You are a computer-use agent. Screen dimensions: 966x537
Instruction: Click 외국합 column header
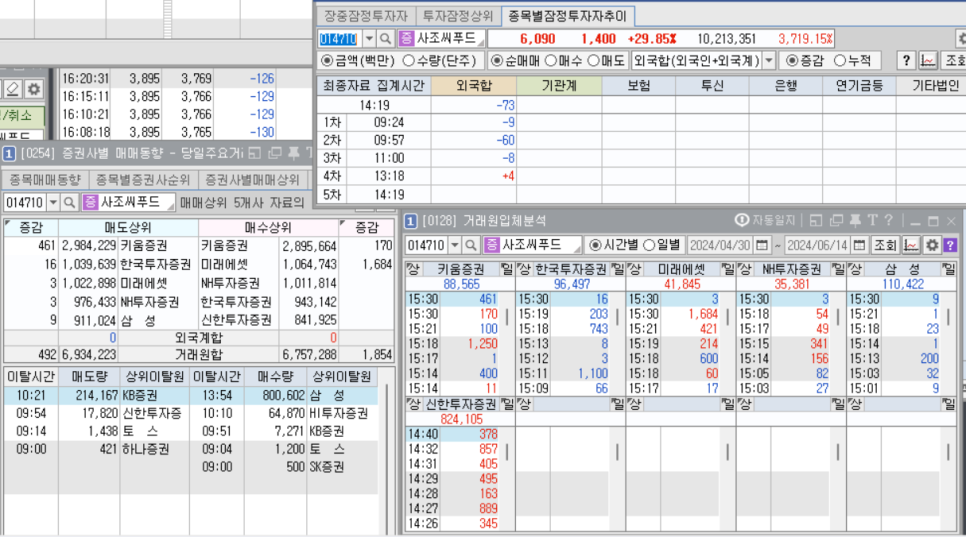click(474, 86)
